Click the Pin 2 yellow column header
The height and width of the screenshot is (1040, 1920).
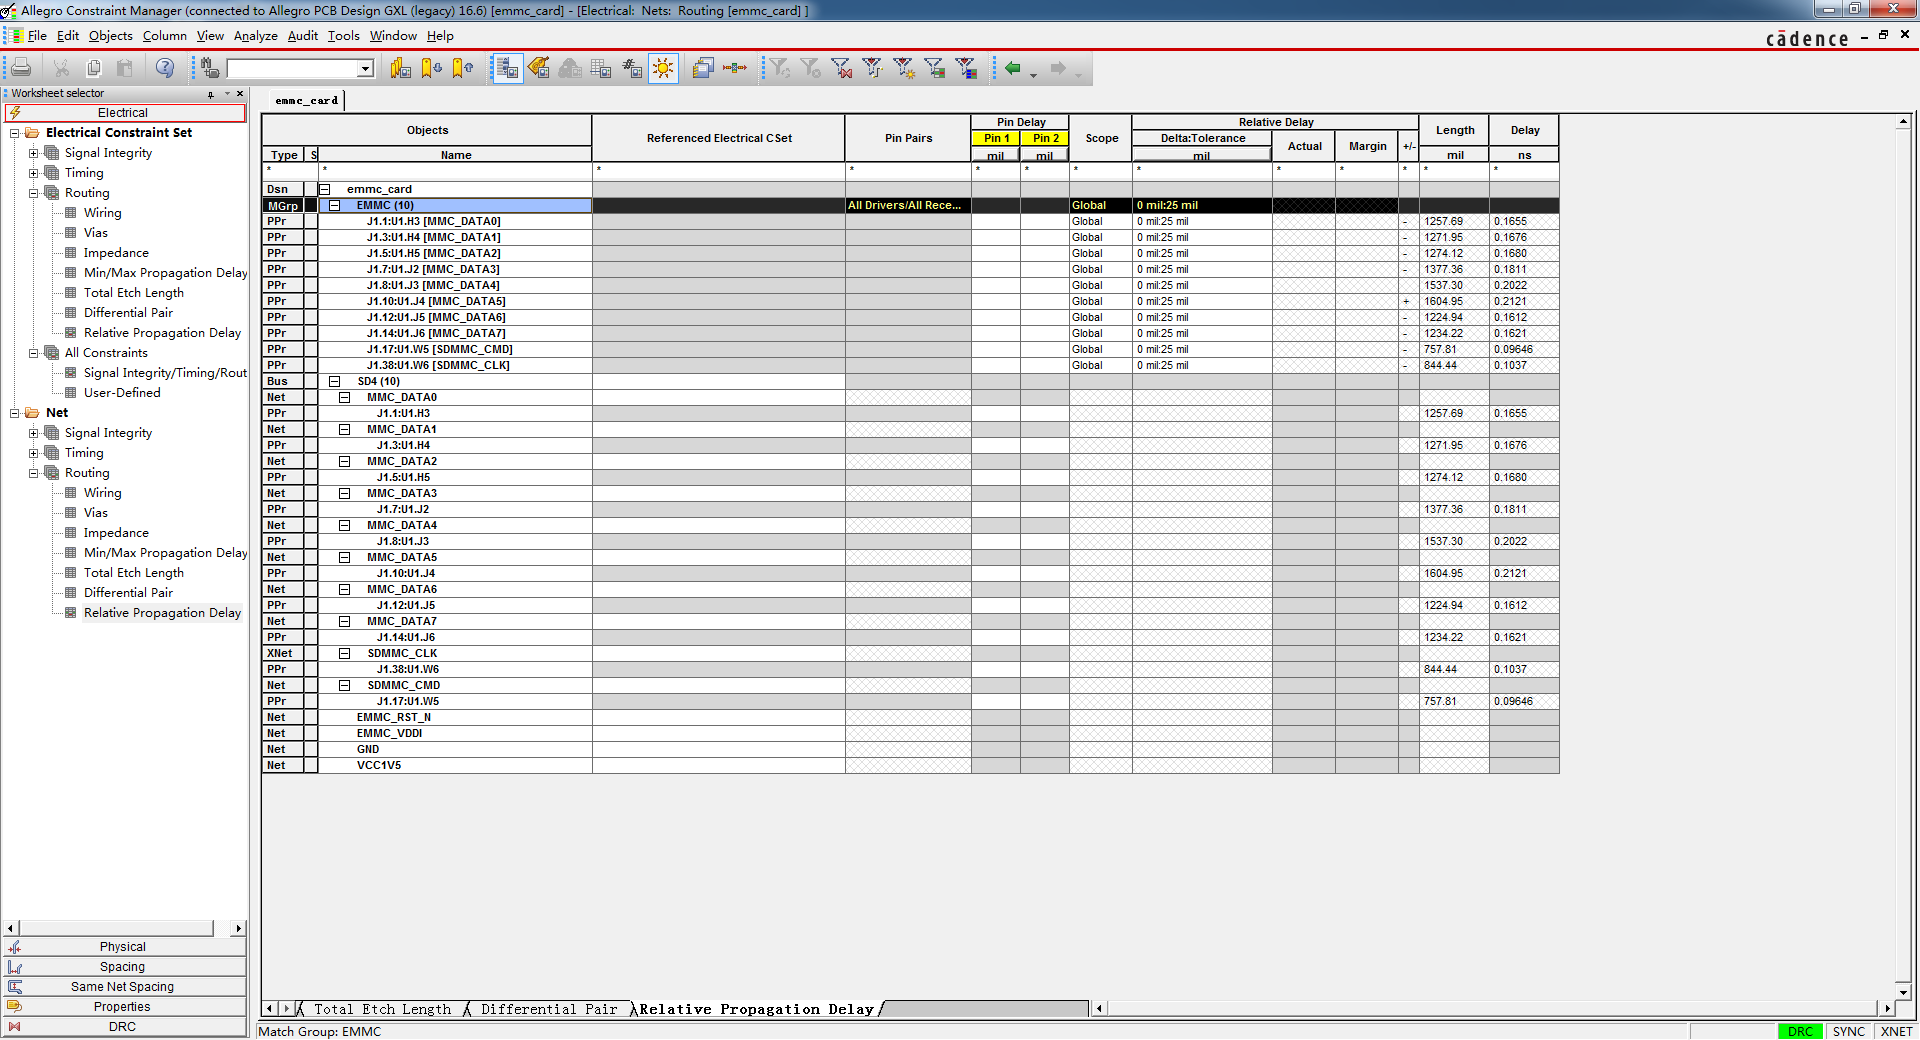pyautogui.click(x=1045, y=138)
